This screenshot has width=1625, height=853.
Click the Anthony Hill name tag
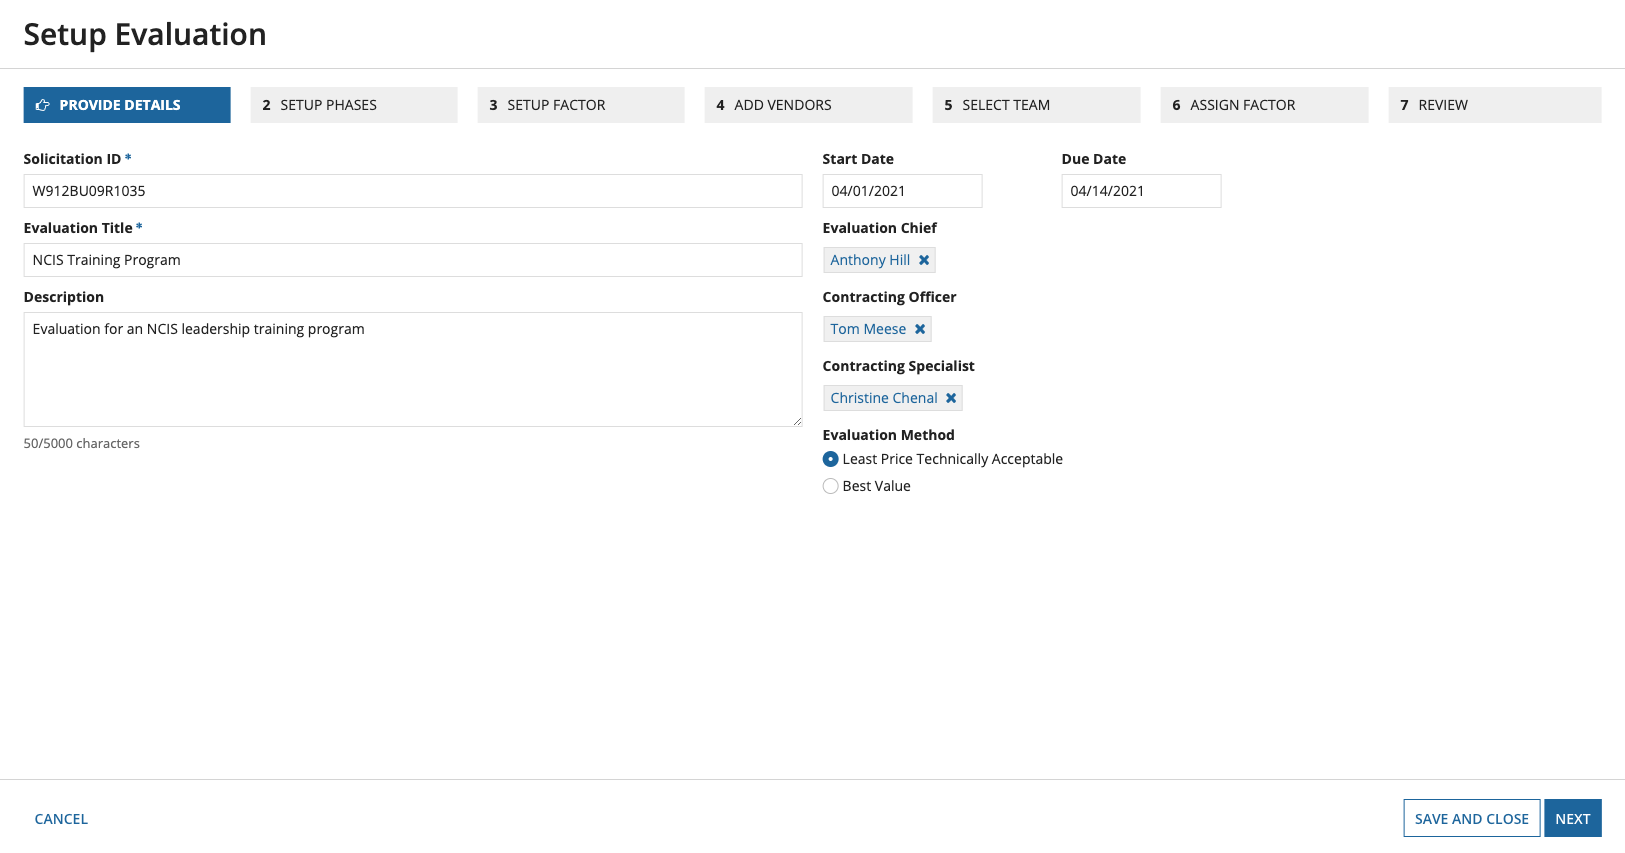pos(870,260)
